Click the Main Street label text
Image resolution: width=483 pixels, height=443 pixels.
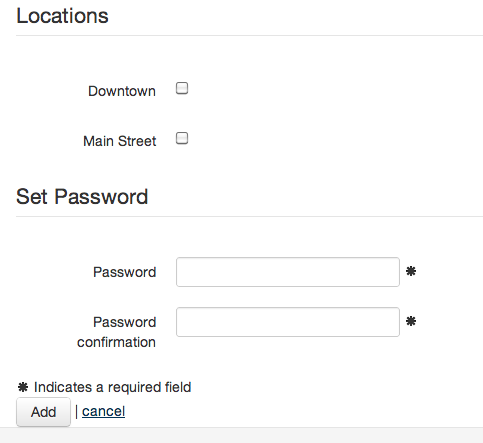click(x=119, y=141)
